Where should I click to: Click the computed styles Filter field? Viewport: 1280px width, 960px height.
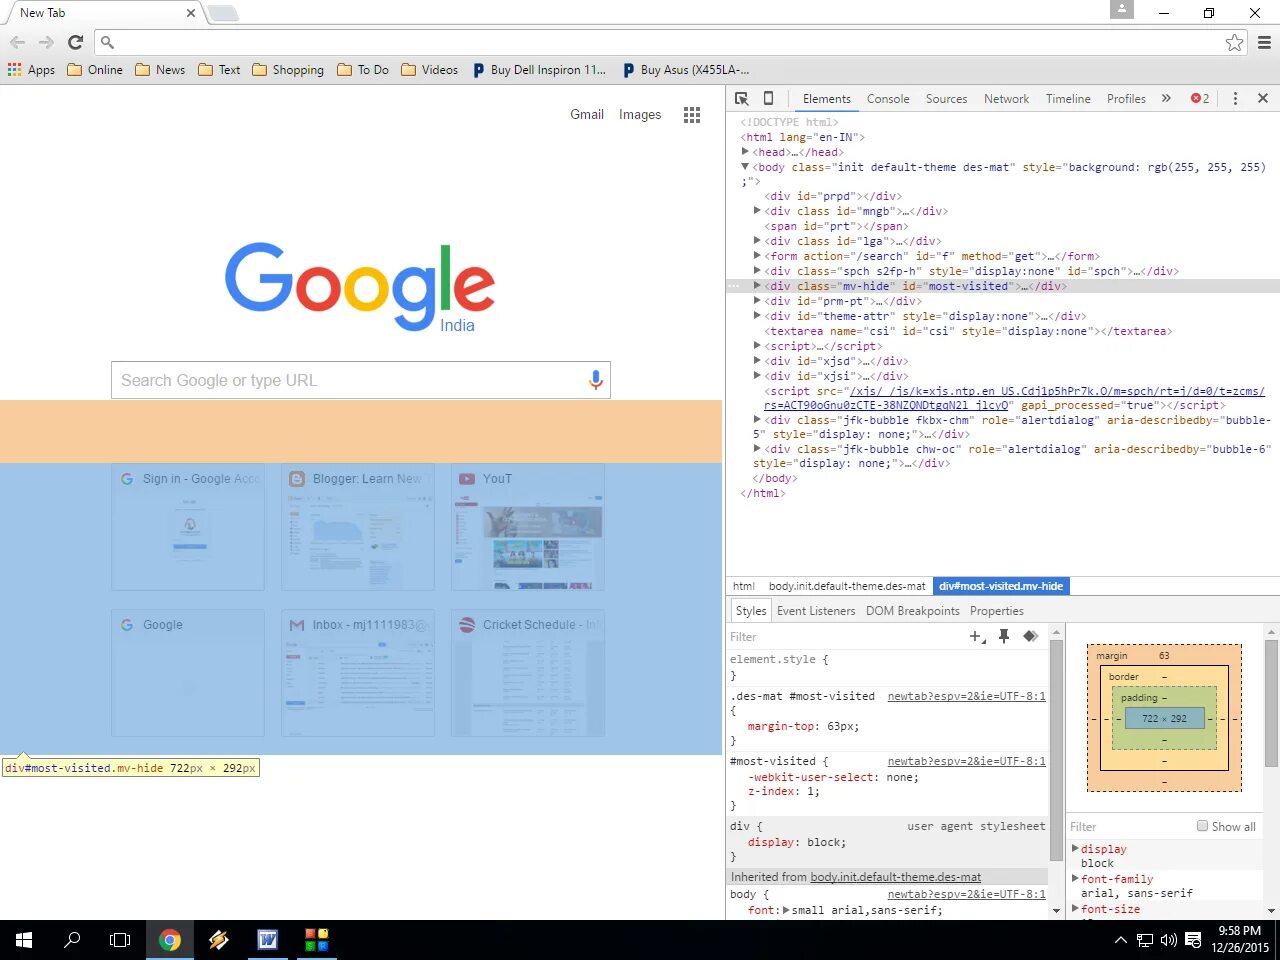coord(1130,826)
